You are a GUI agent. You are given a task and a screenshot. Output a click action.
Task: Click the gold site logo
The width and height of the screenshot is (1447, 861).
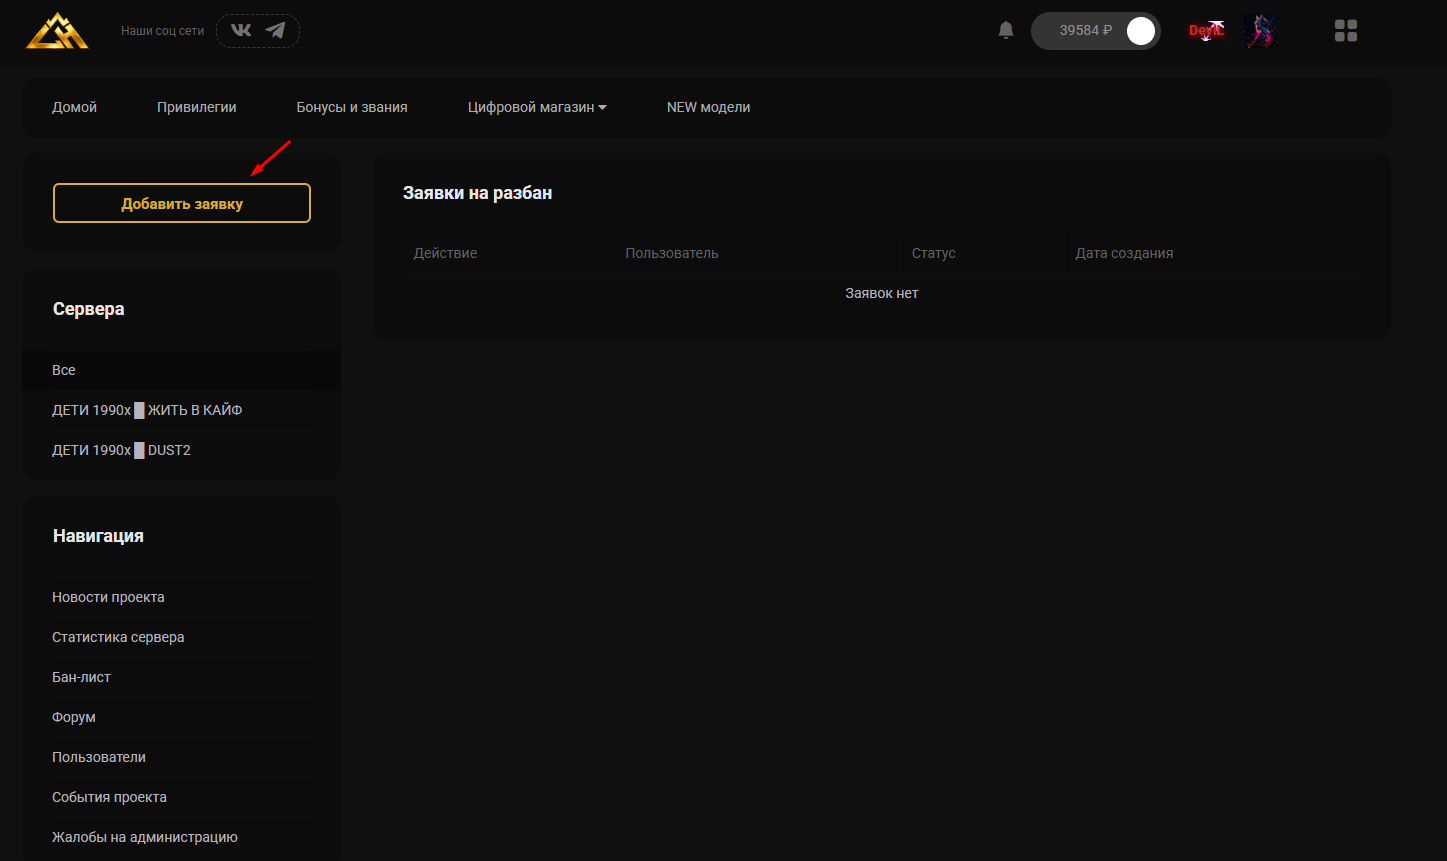pyautogui.click(x=57, y=31)
